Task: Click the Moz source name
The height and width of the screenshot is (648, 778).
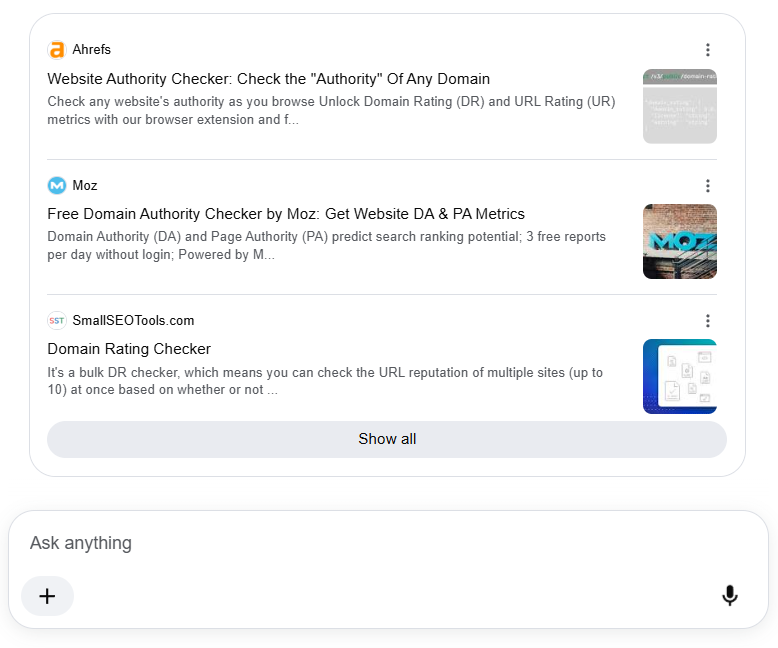Action: (x=85, y=186)
